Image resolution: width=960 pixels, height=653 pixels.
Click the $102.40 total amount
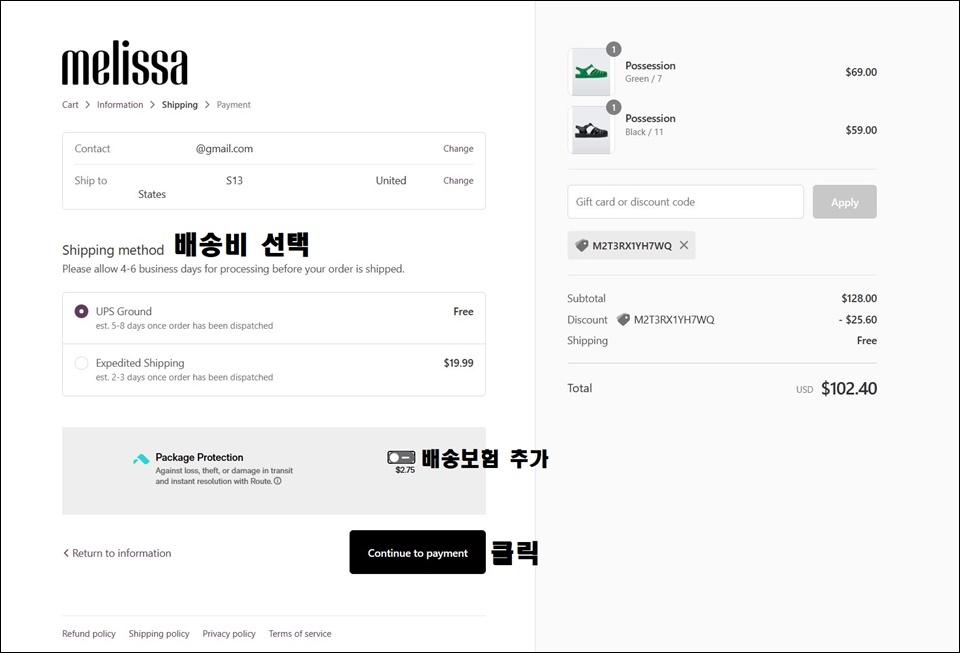coord(849,389)
